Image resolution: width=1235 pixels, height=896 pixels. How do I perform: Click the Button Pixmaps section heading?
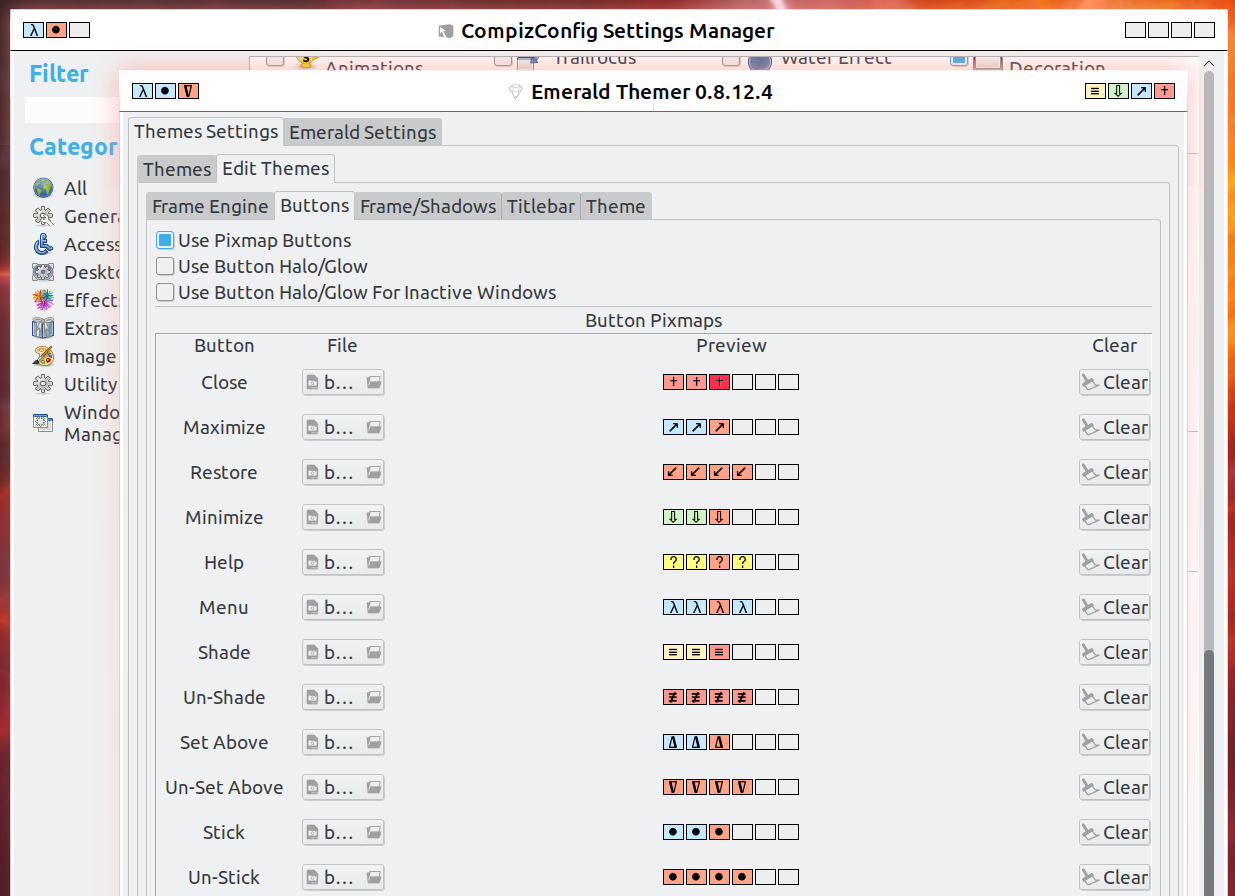(654, 321)
